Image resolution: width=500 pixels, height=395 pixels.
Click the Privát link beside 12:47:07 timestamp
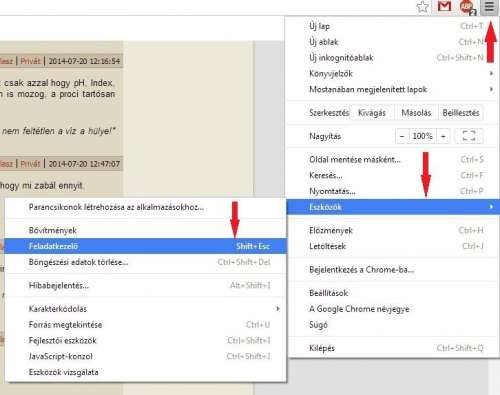(30, 164)
